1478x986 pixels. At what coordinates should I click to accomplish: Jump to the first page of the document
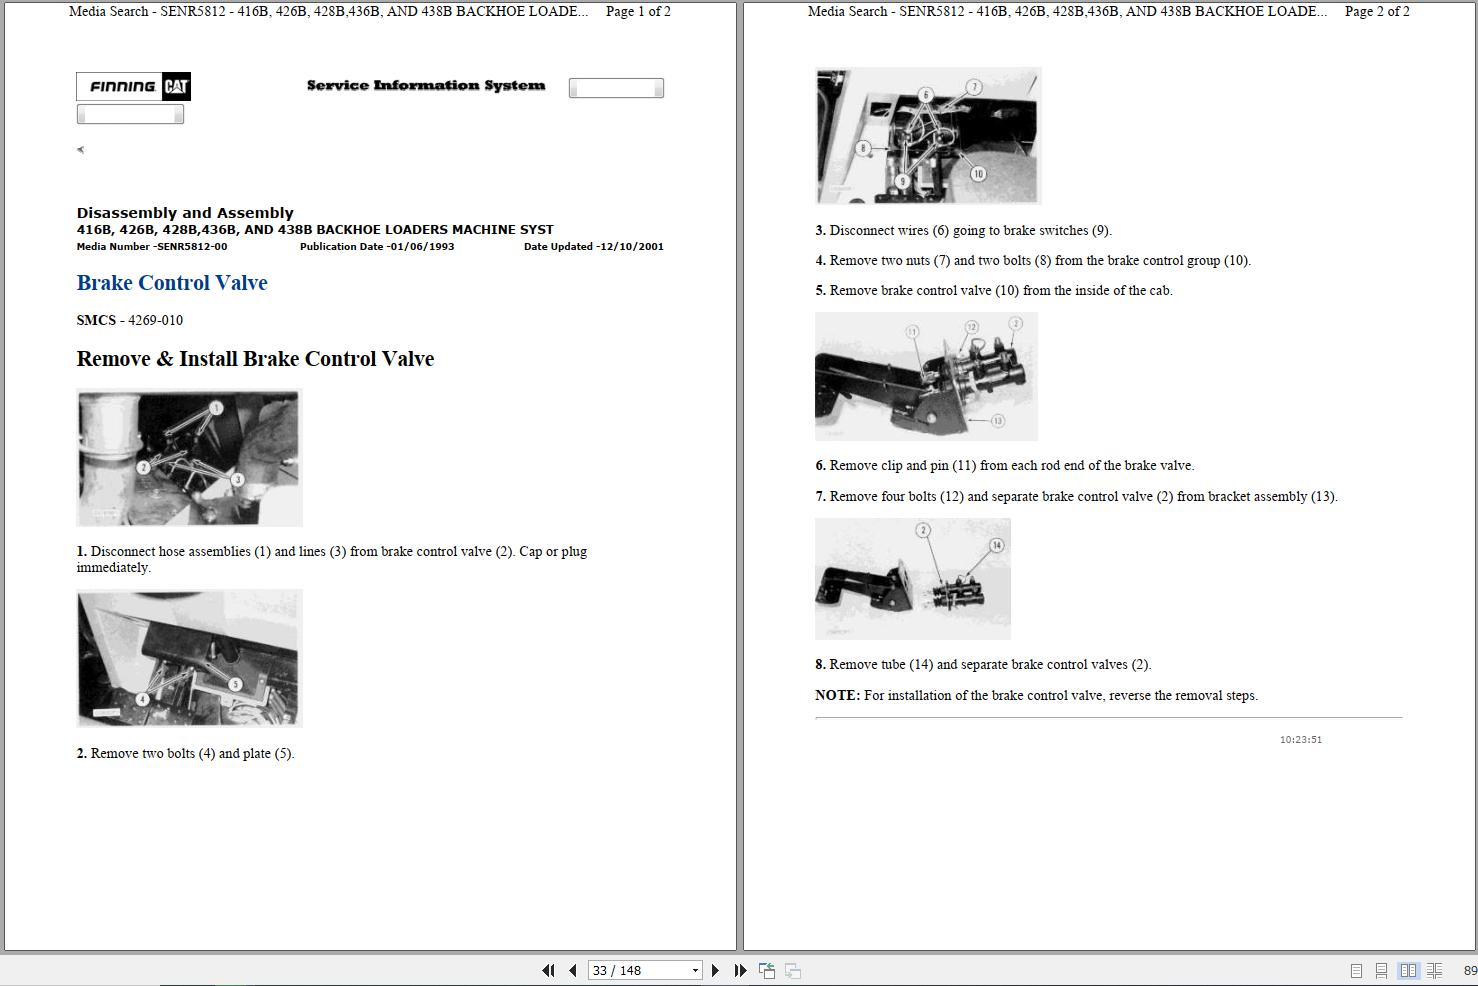(x=548, y=970)
